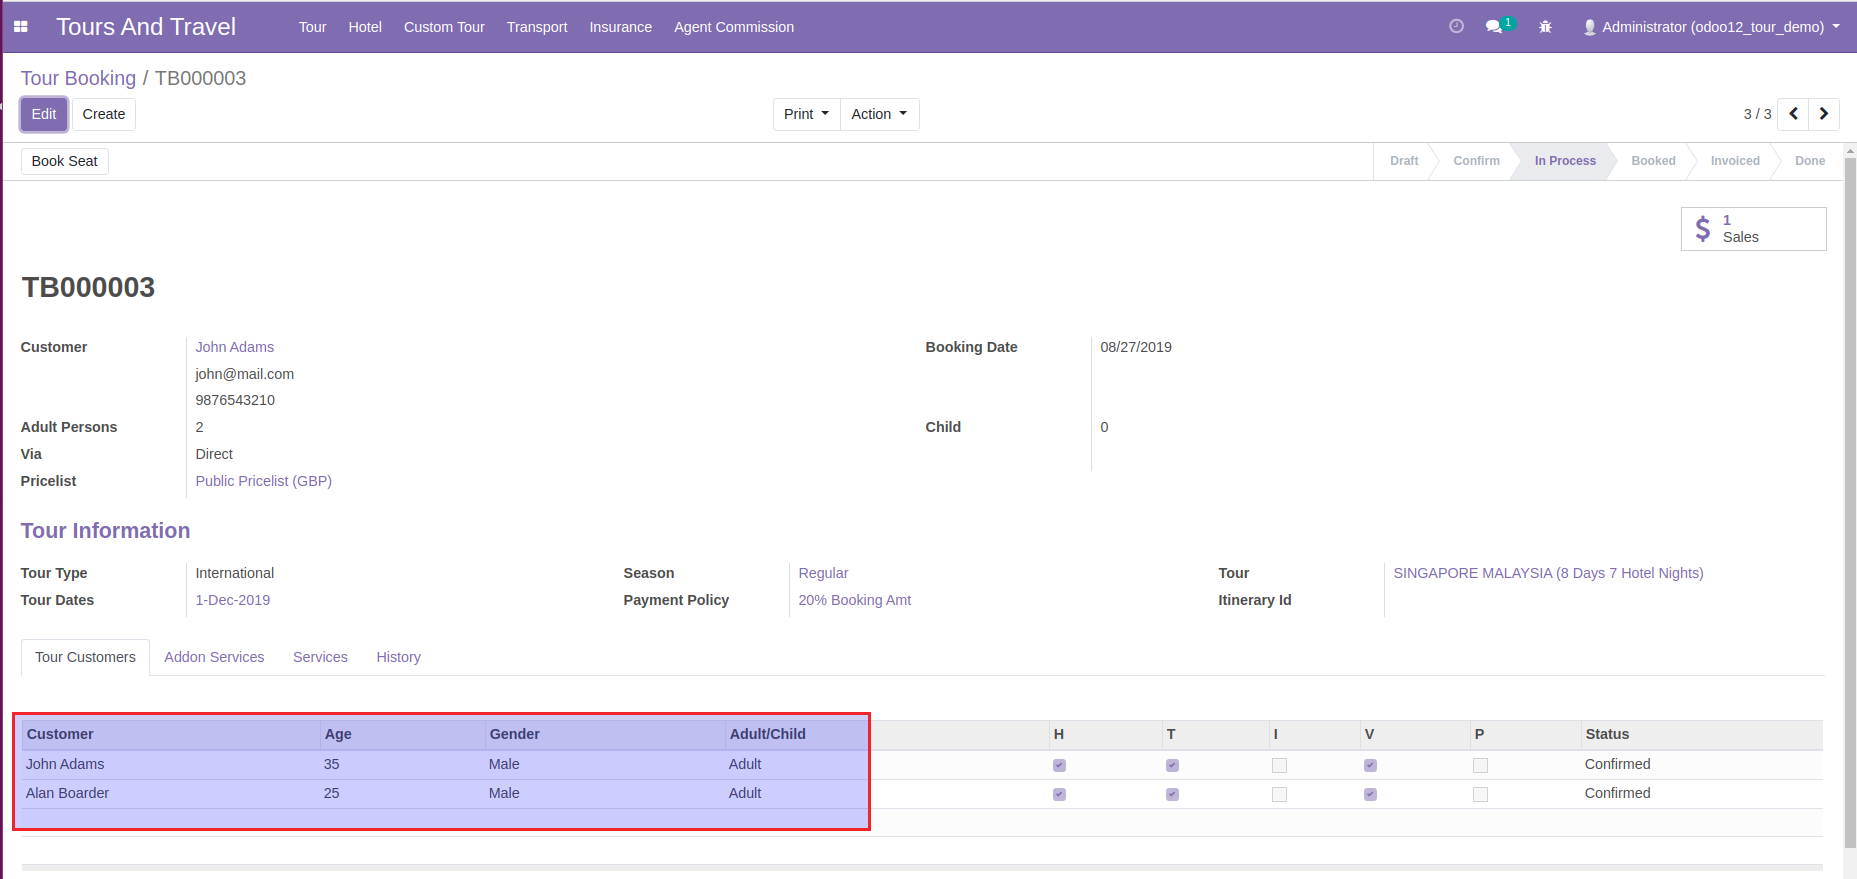
Task: Switch to the Services tab
Action: (320, 657)
